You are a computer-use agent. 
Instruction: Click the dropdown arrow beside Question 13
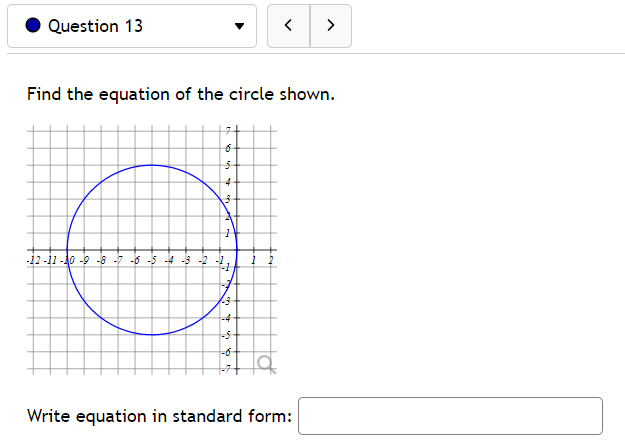coord(238,27)
